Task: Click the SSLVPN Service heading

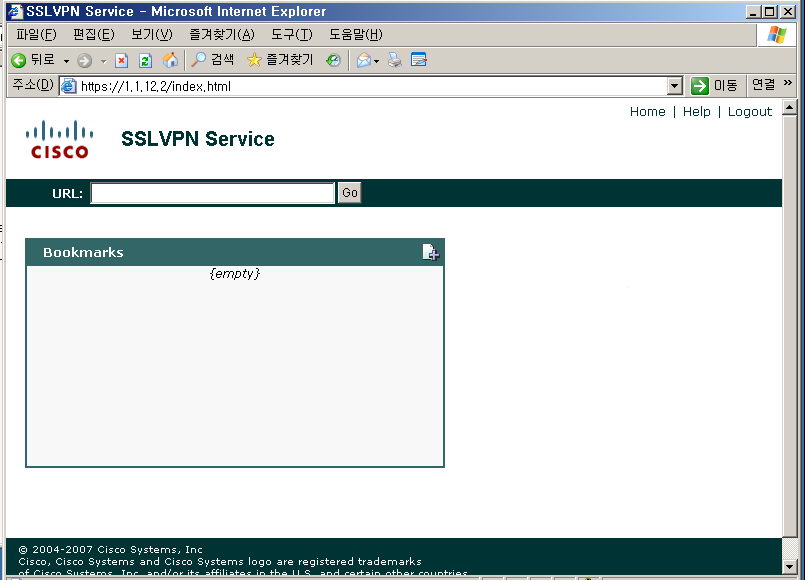Action: [198, 139]
